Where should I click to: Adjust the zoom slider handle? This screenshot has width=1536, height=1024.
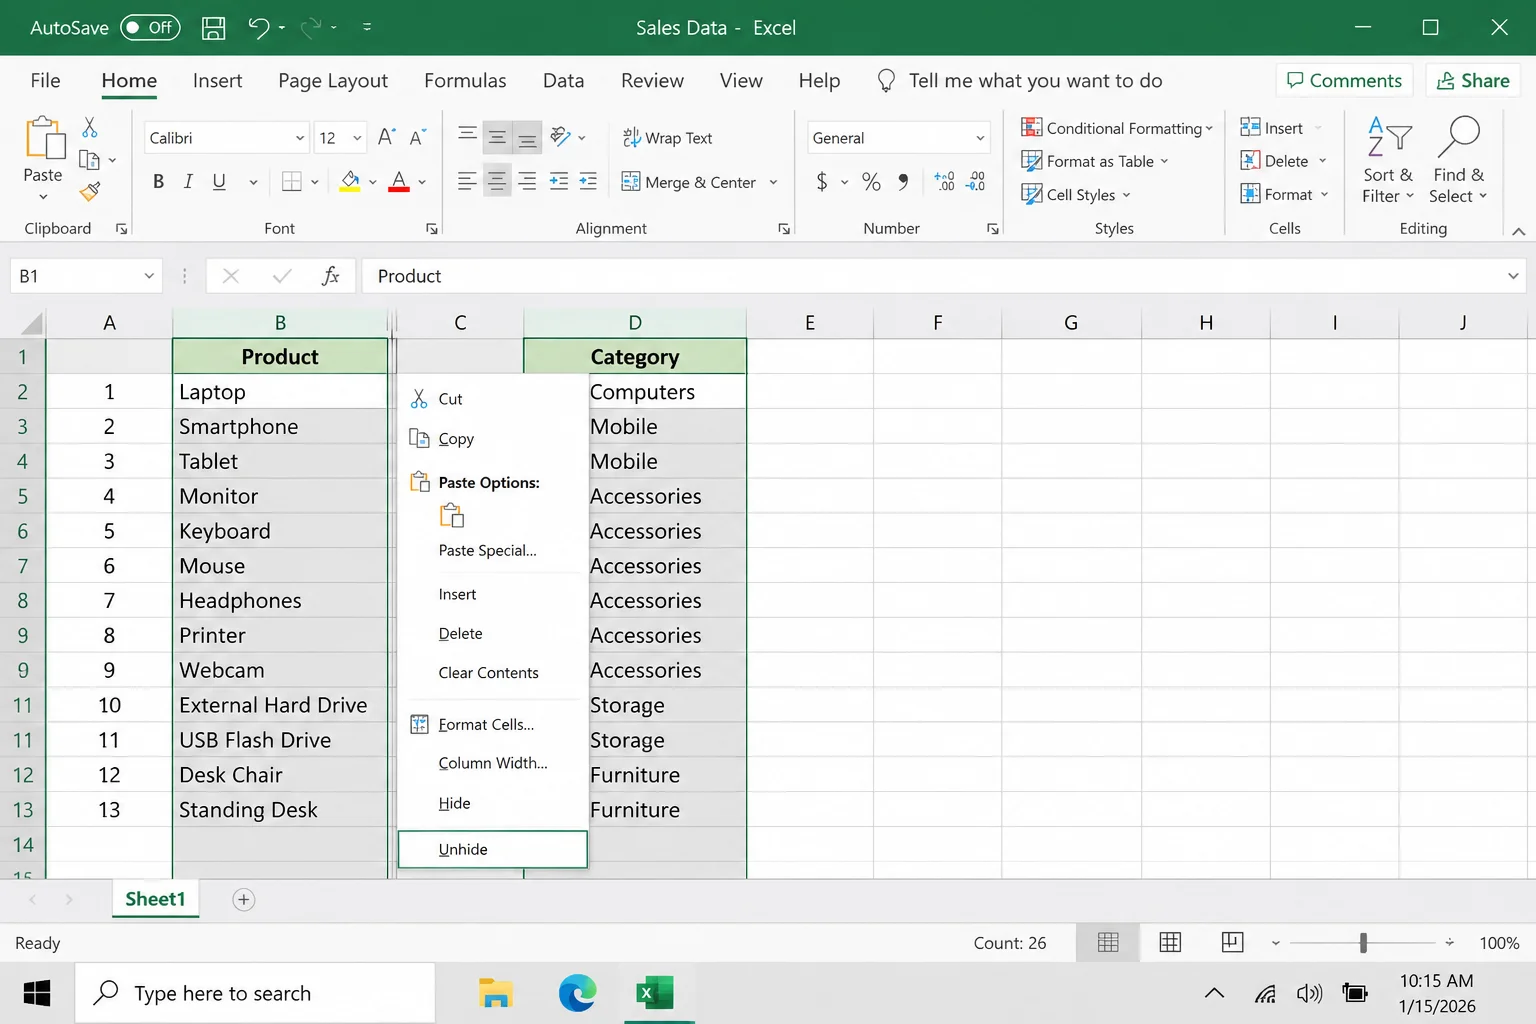point(1363,942)
